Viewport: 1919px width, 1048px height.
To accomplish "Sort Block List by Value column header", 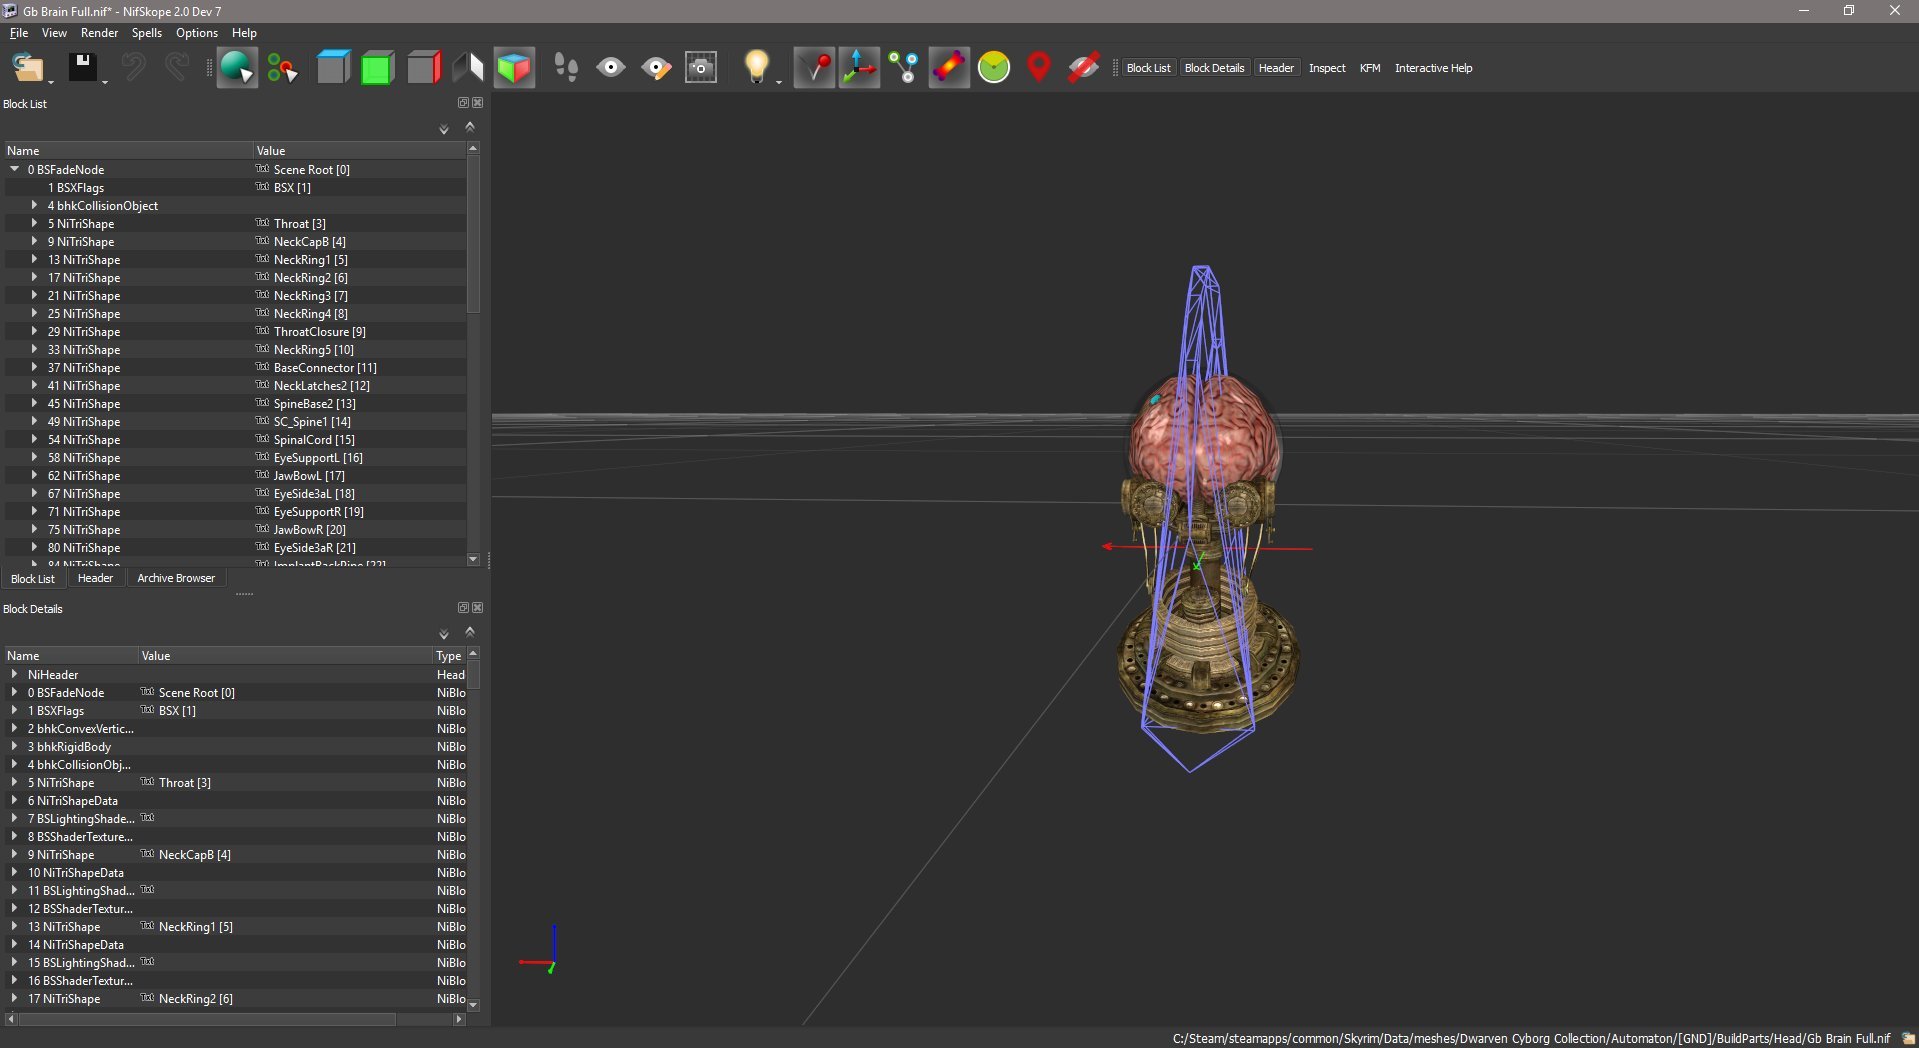I will click(x=359, y=151).
